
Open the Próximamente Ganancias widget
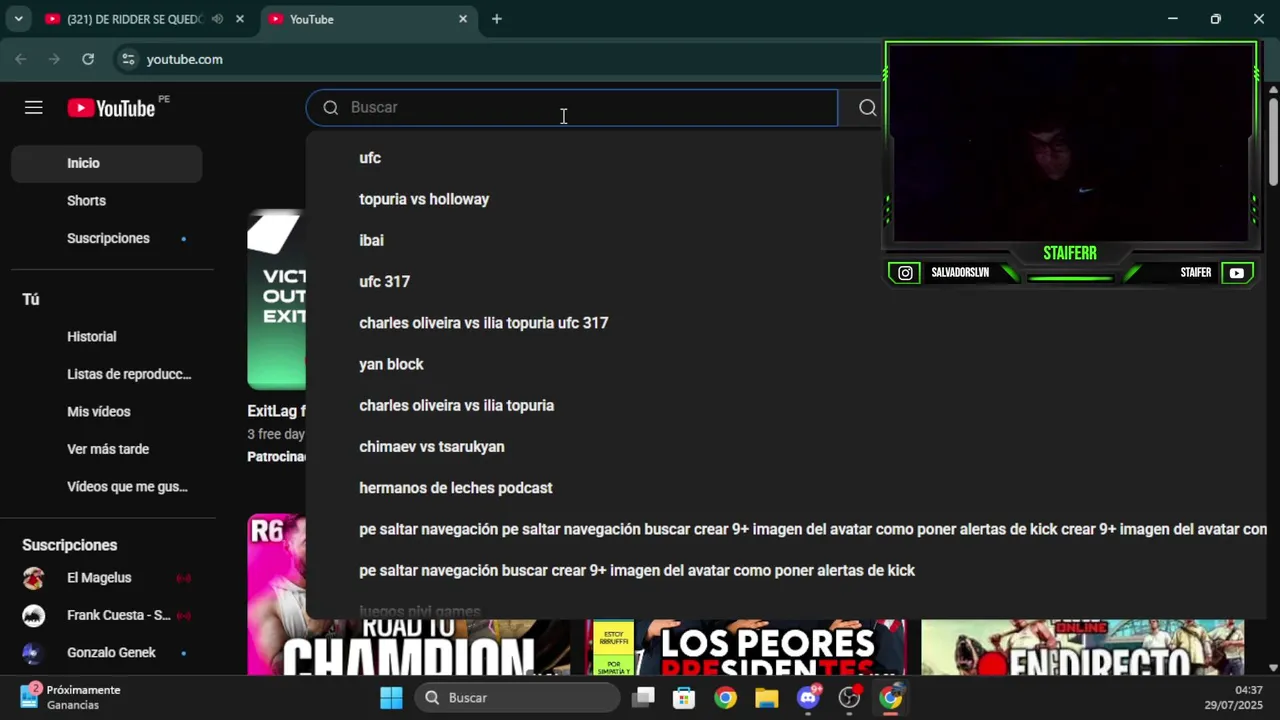click(x=70, y=697)
